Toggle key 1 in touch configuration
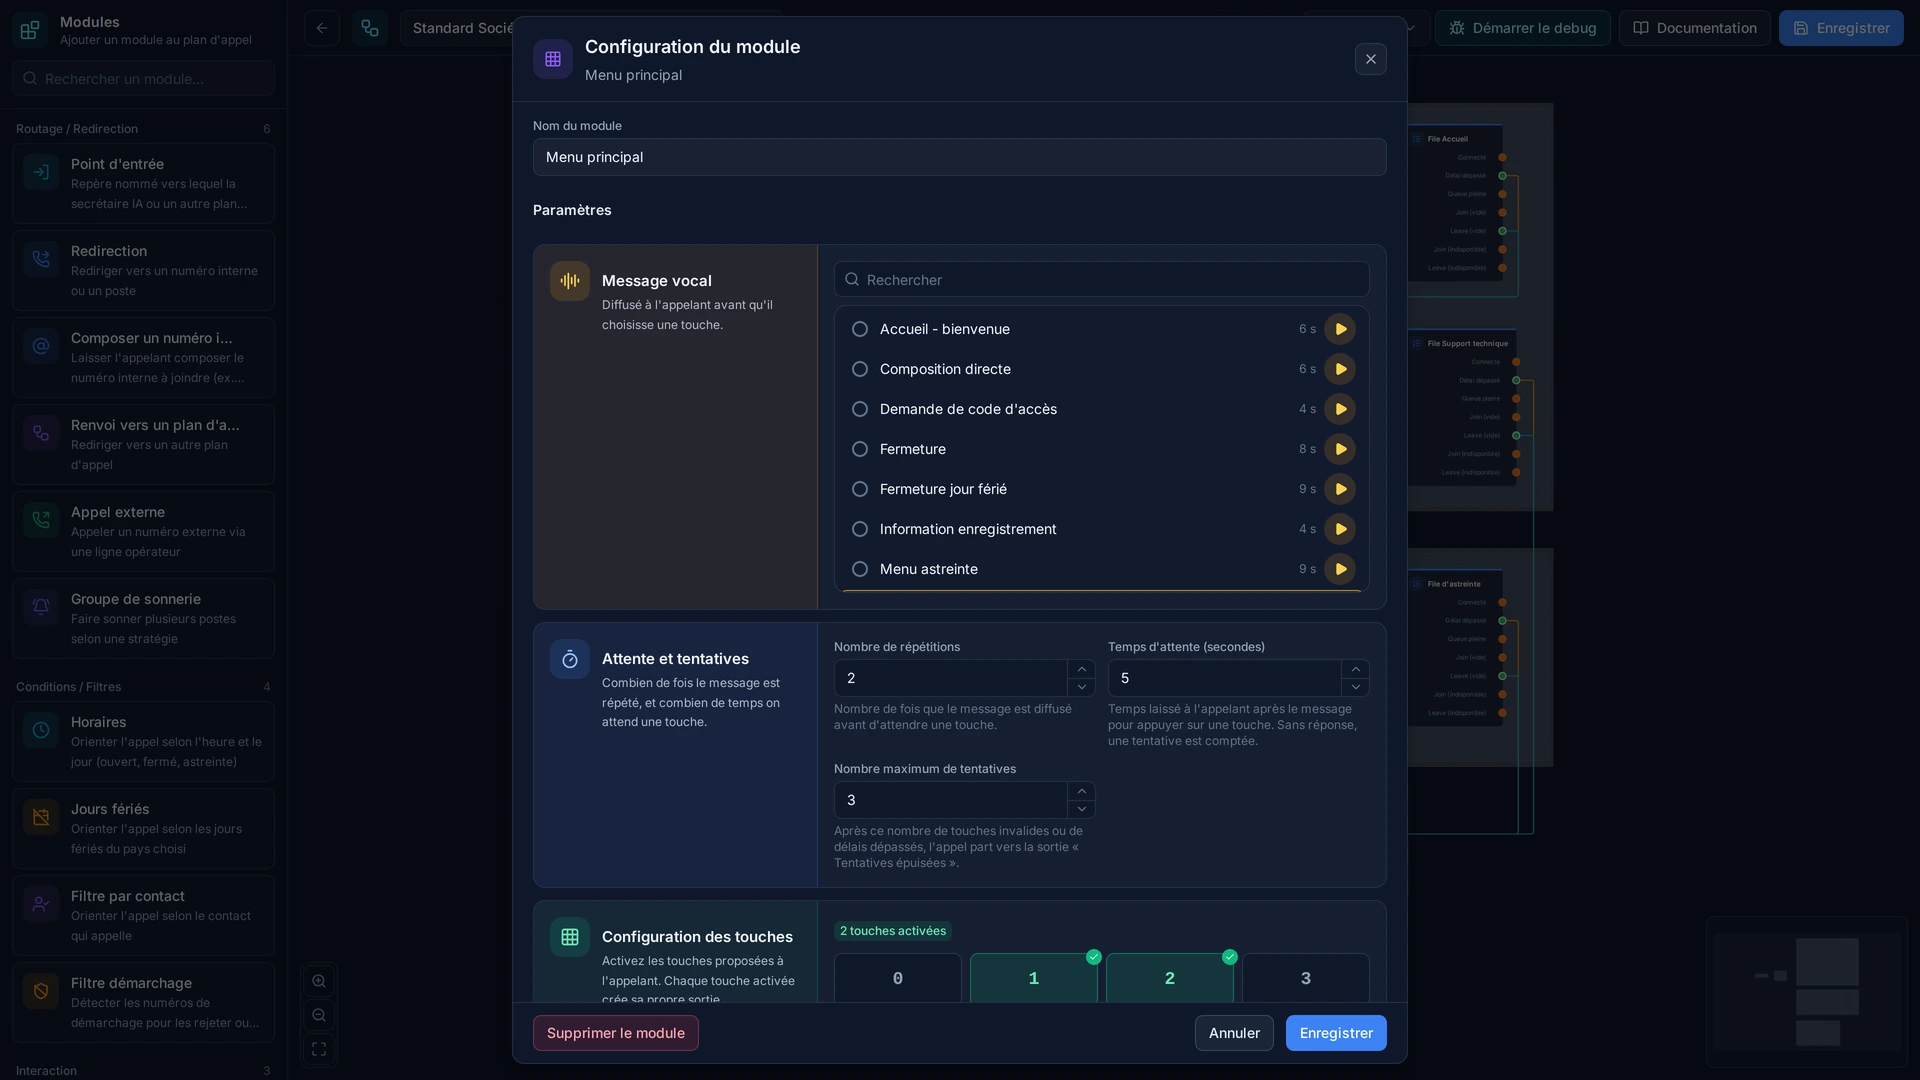1920x1080 pixels. point(1033,978)
